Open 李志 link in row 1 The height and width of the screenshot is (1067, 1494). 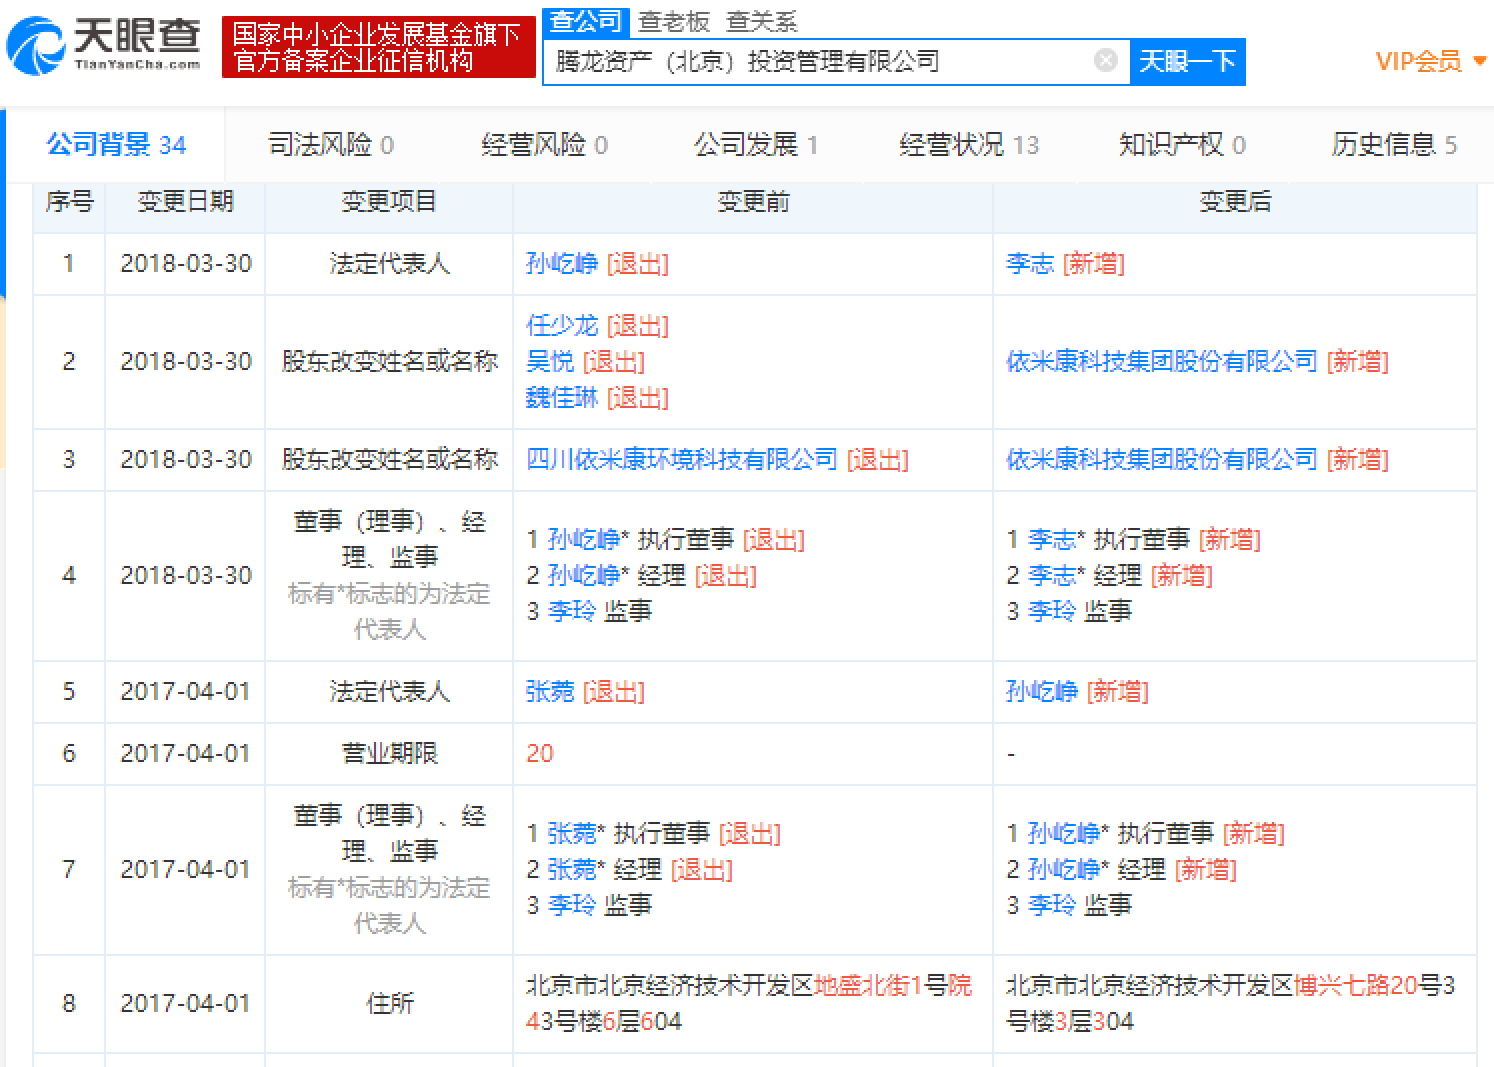pyautogui.click(x=1030, y=264)
